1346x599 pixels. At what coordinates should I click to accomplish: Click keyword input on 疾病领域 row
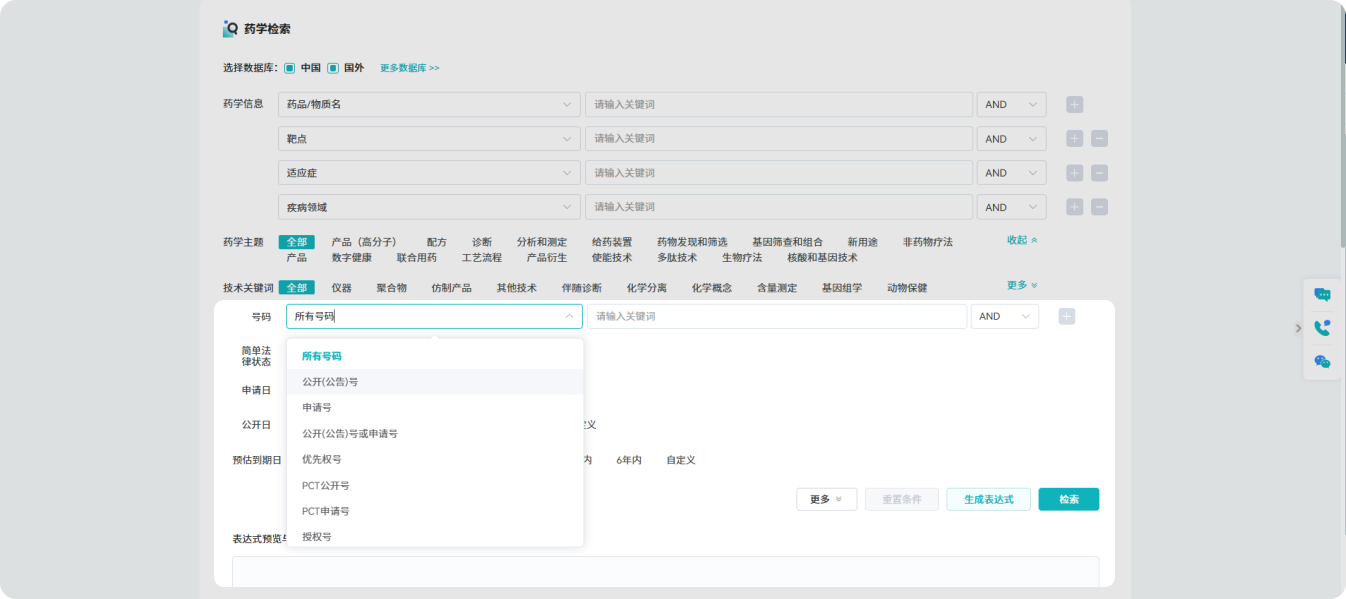[779, 207]
